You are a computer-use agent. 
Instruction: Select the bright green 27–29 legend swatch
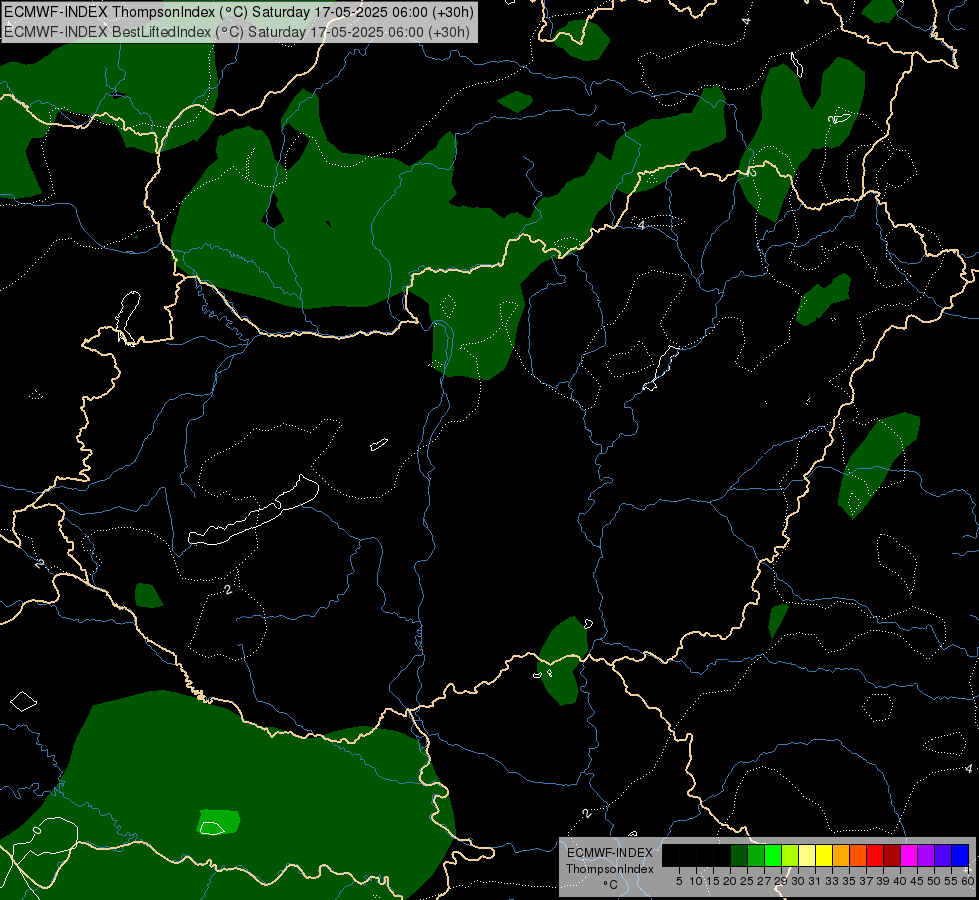pyautogui.click(x=773, y=855)
